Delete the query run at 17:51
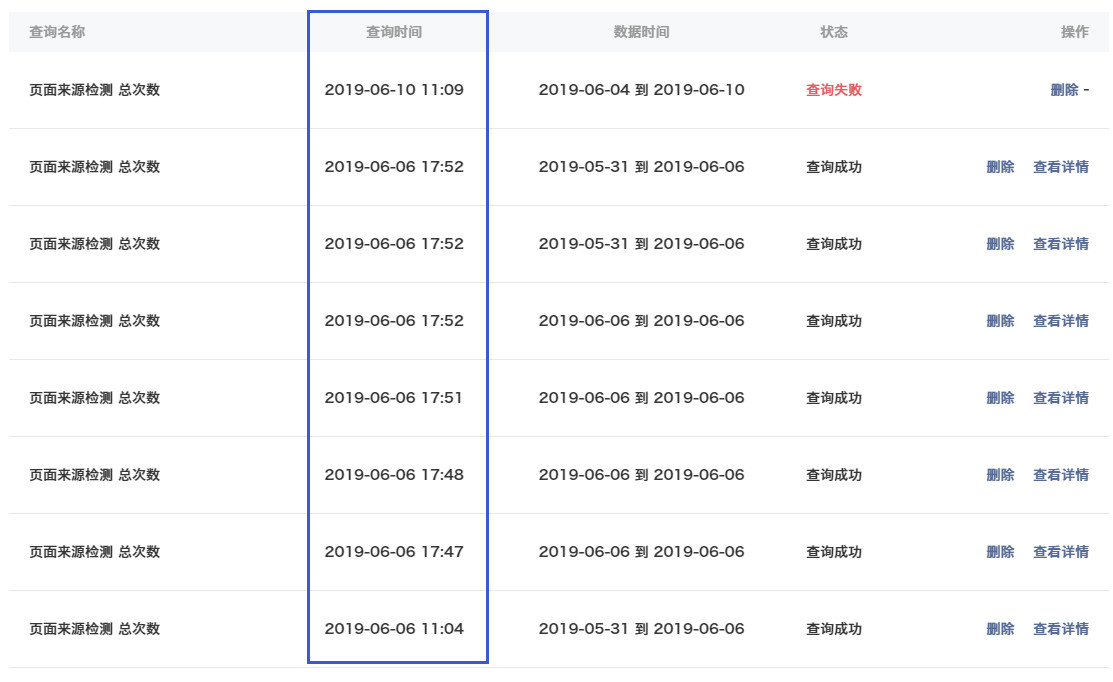 (x=1000, y=398)
